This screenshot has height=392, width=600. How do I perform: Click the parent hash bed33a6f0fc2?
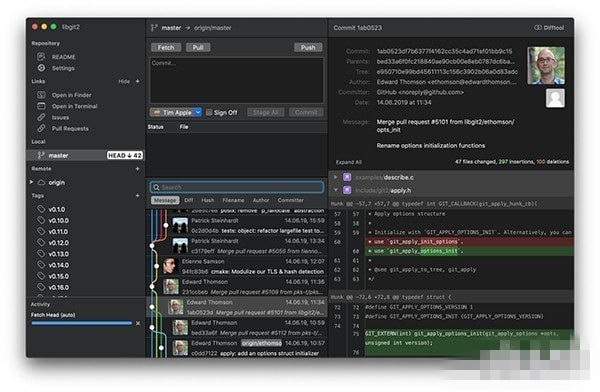(x=445, y=61)
